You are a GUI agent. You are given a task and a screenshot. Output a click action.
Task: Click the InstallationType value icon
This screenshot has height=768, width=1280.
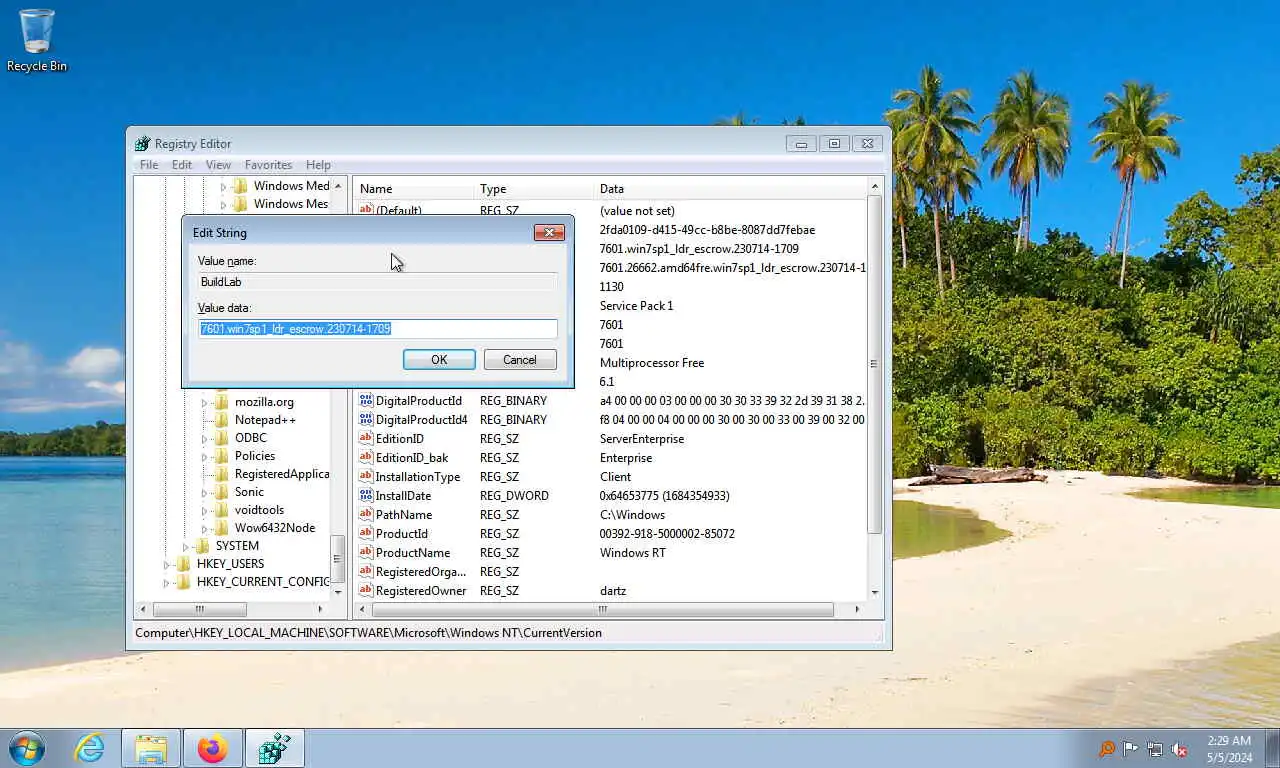(x=366, y=476)
